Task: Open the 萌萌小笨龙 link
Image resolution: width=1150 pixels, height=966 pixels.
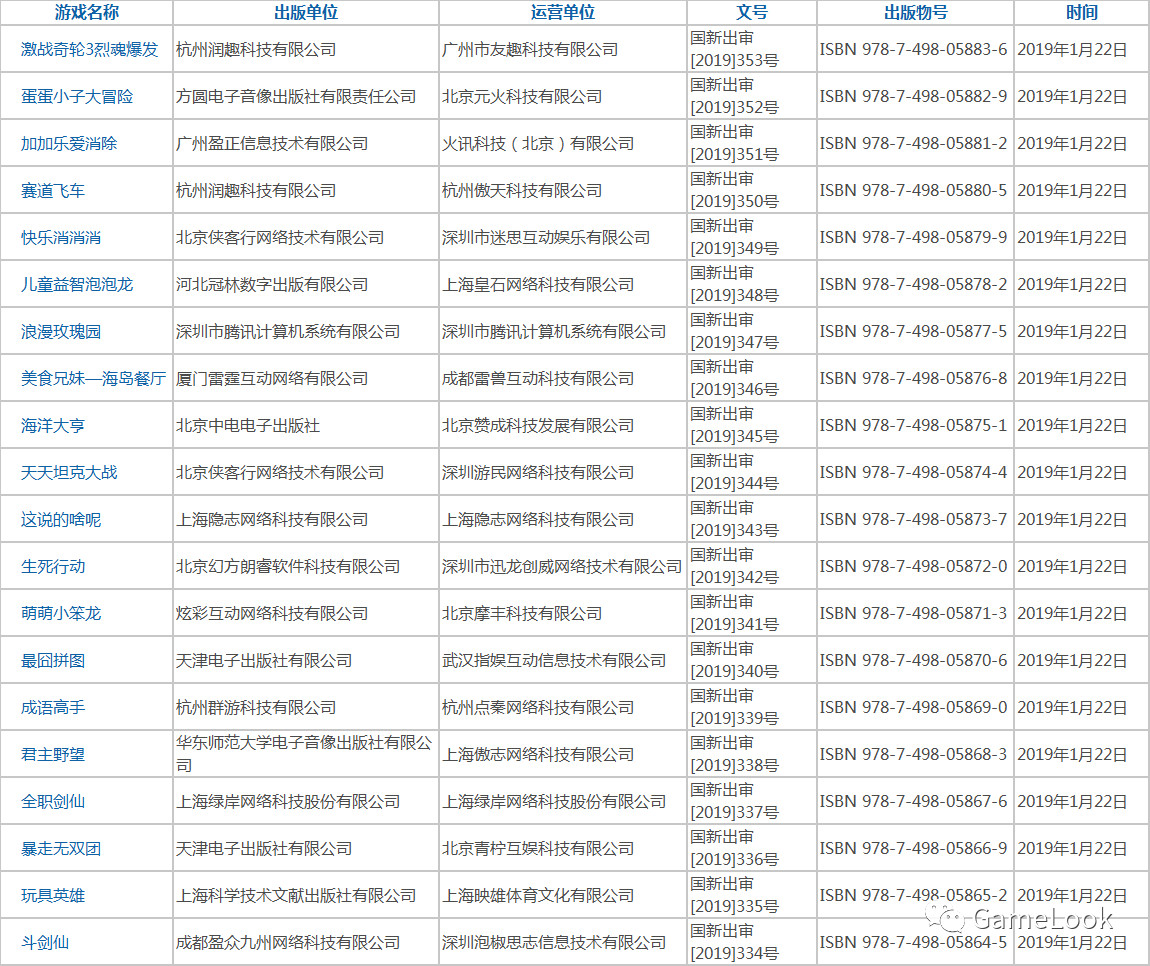Action: [x=61, y=613]
